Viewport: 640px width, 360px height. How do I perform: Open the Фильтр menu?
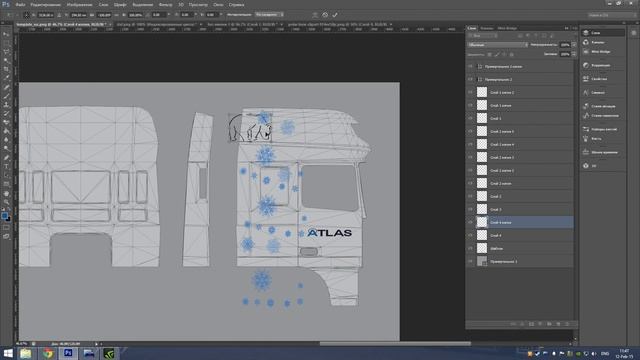point(165,4)
